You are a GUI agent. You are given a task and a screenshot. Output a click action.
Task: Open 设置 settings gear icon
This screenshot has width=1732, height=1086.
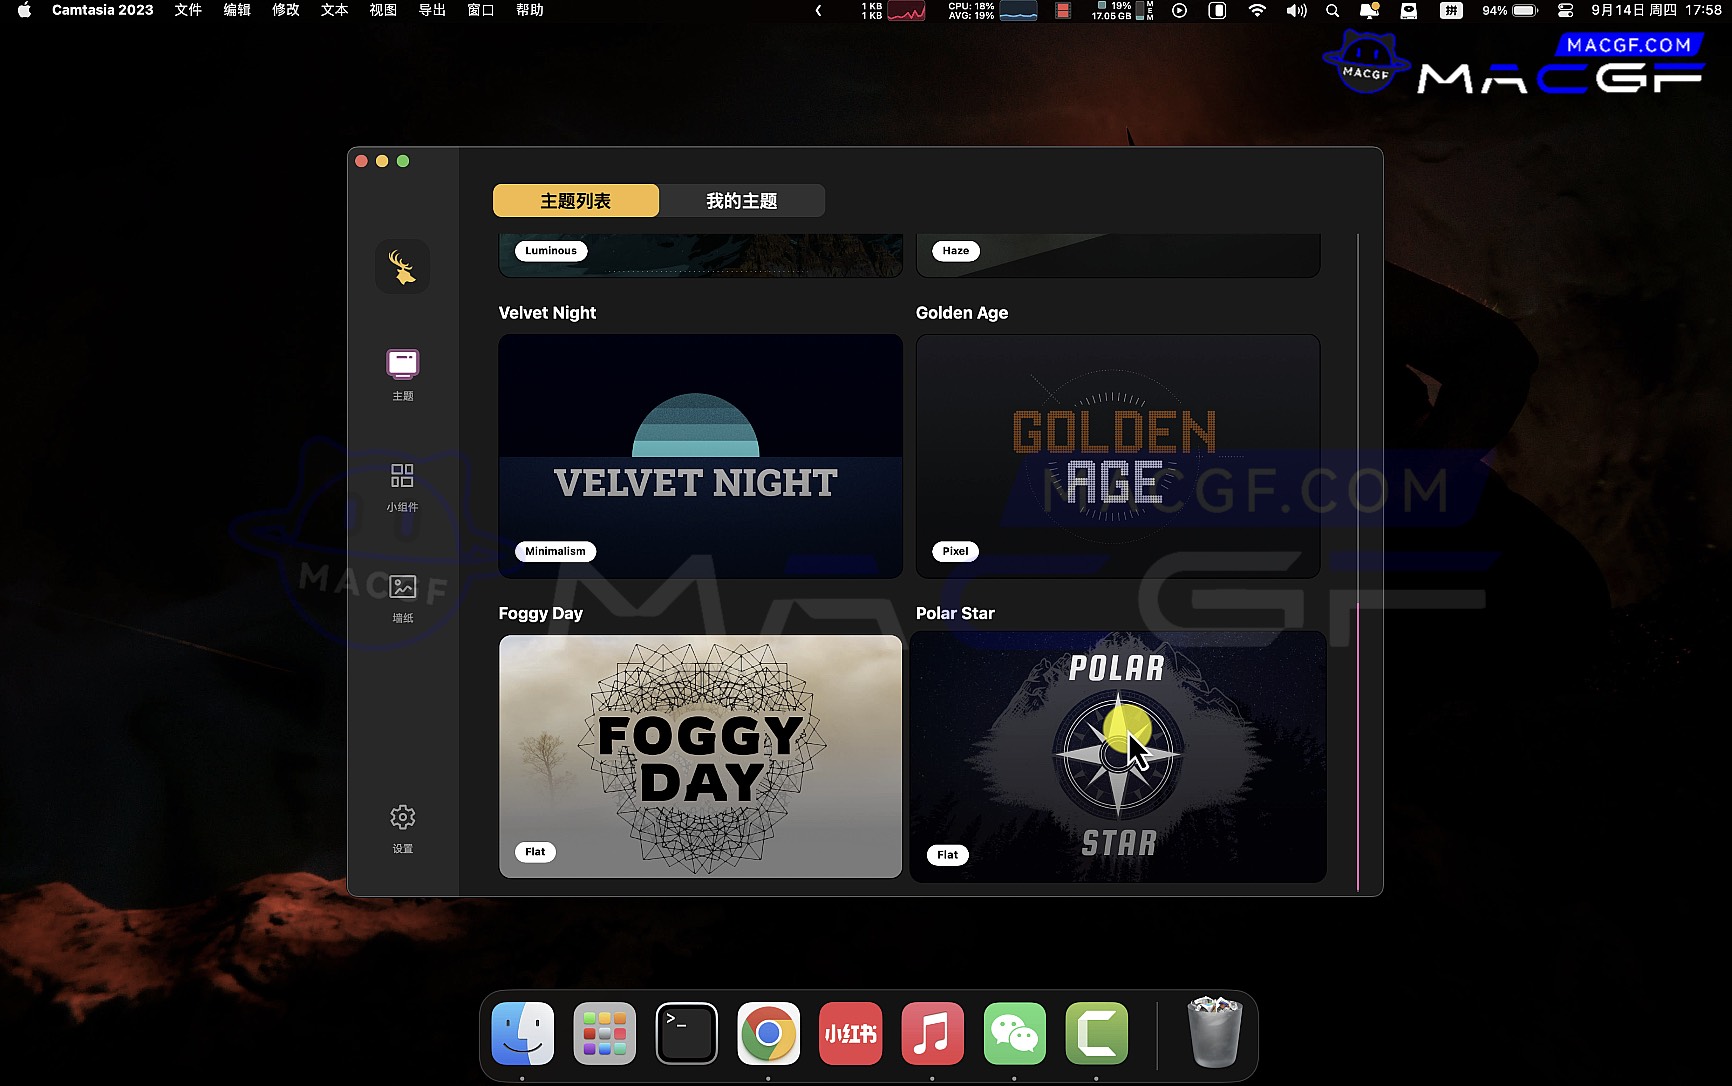(x=402, y=818)
